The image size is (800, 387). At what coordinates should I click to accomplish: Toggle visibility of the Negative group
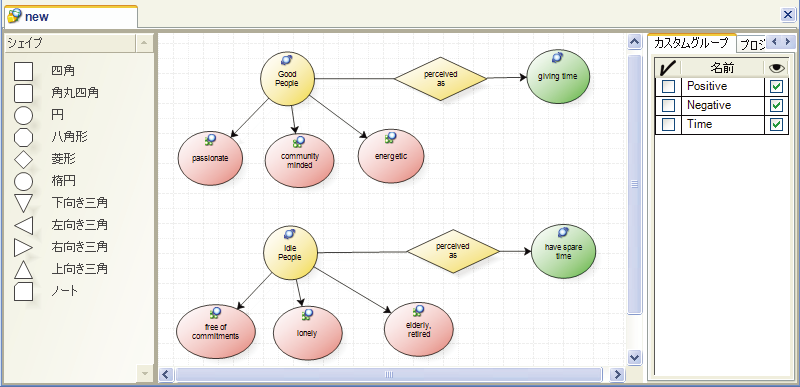[777, 106]
